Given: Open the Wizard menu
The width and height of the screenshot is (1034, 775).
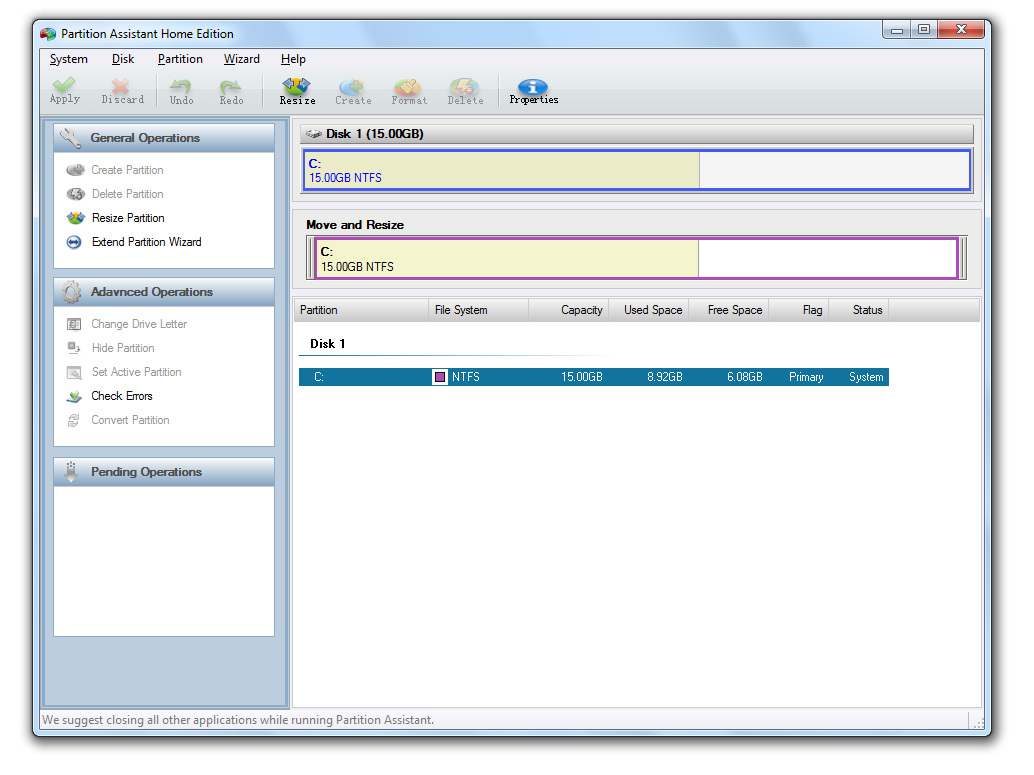Looking at the screenshot, I should pos(241,59).
